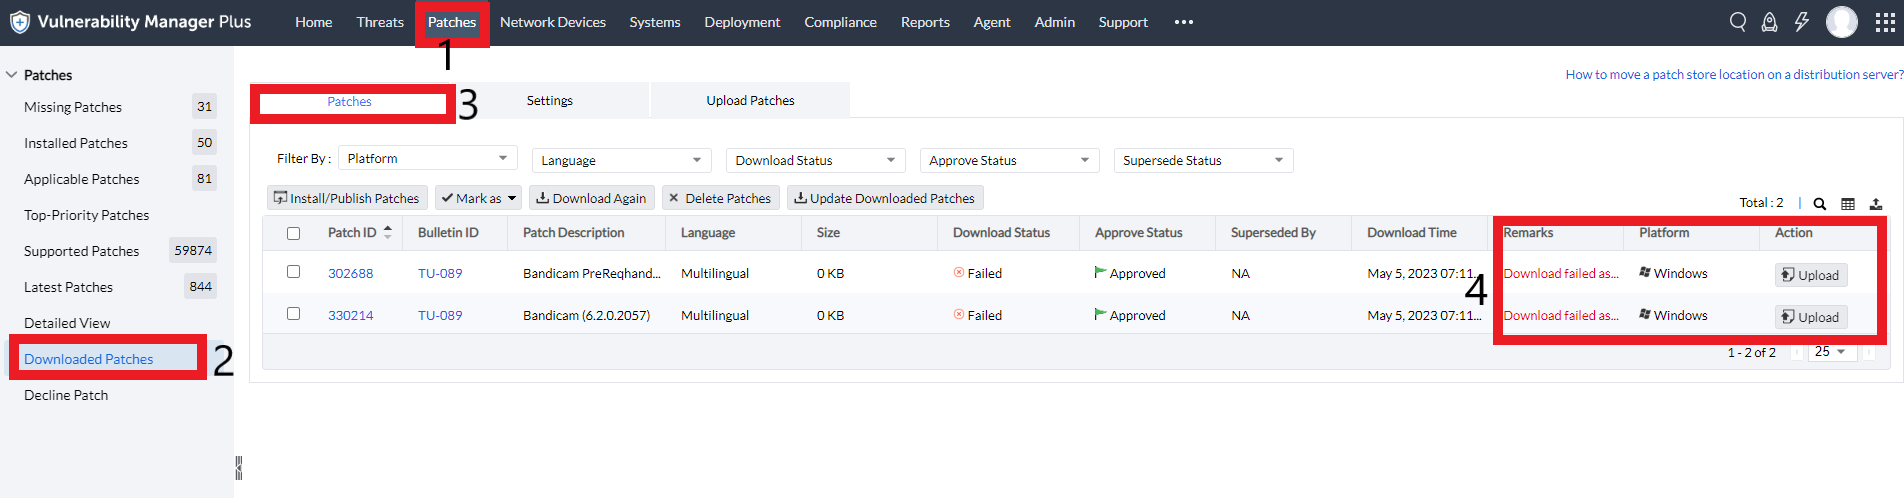Click Download failed remark for patch 302688
This screenshot has height=498, width=1904.
tap(1561, 273)
